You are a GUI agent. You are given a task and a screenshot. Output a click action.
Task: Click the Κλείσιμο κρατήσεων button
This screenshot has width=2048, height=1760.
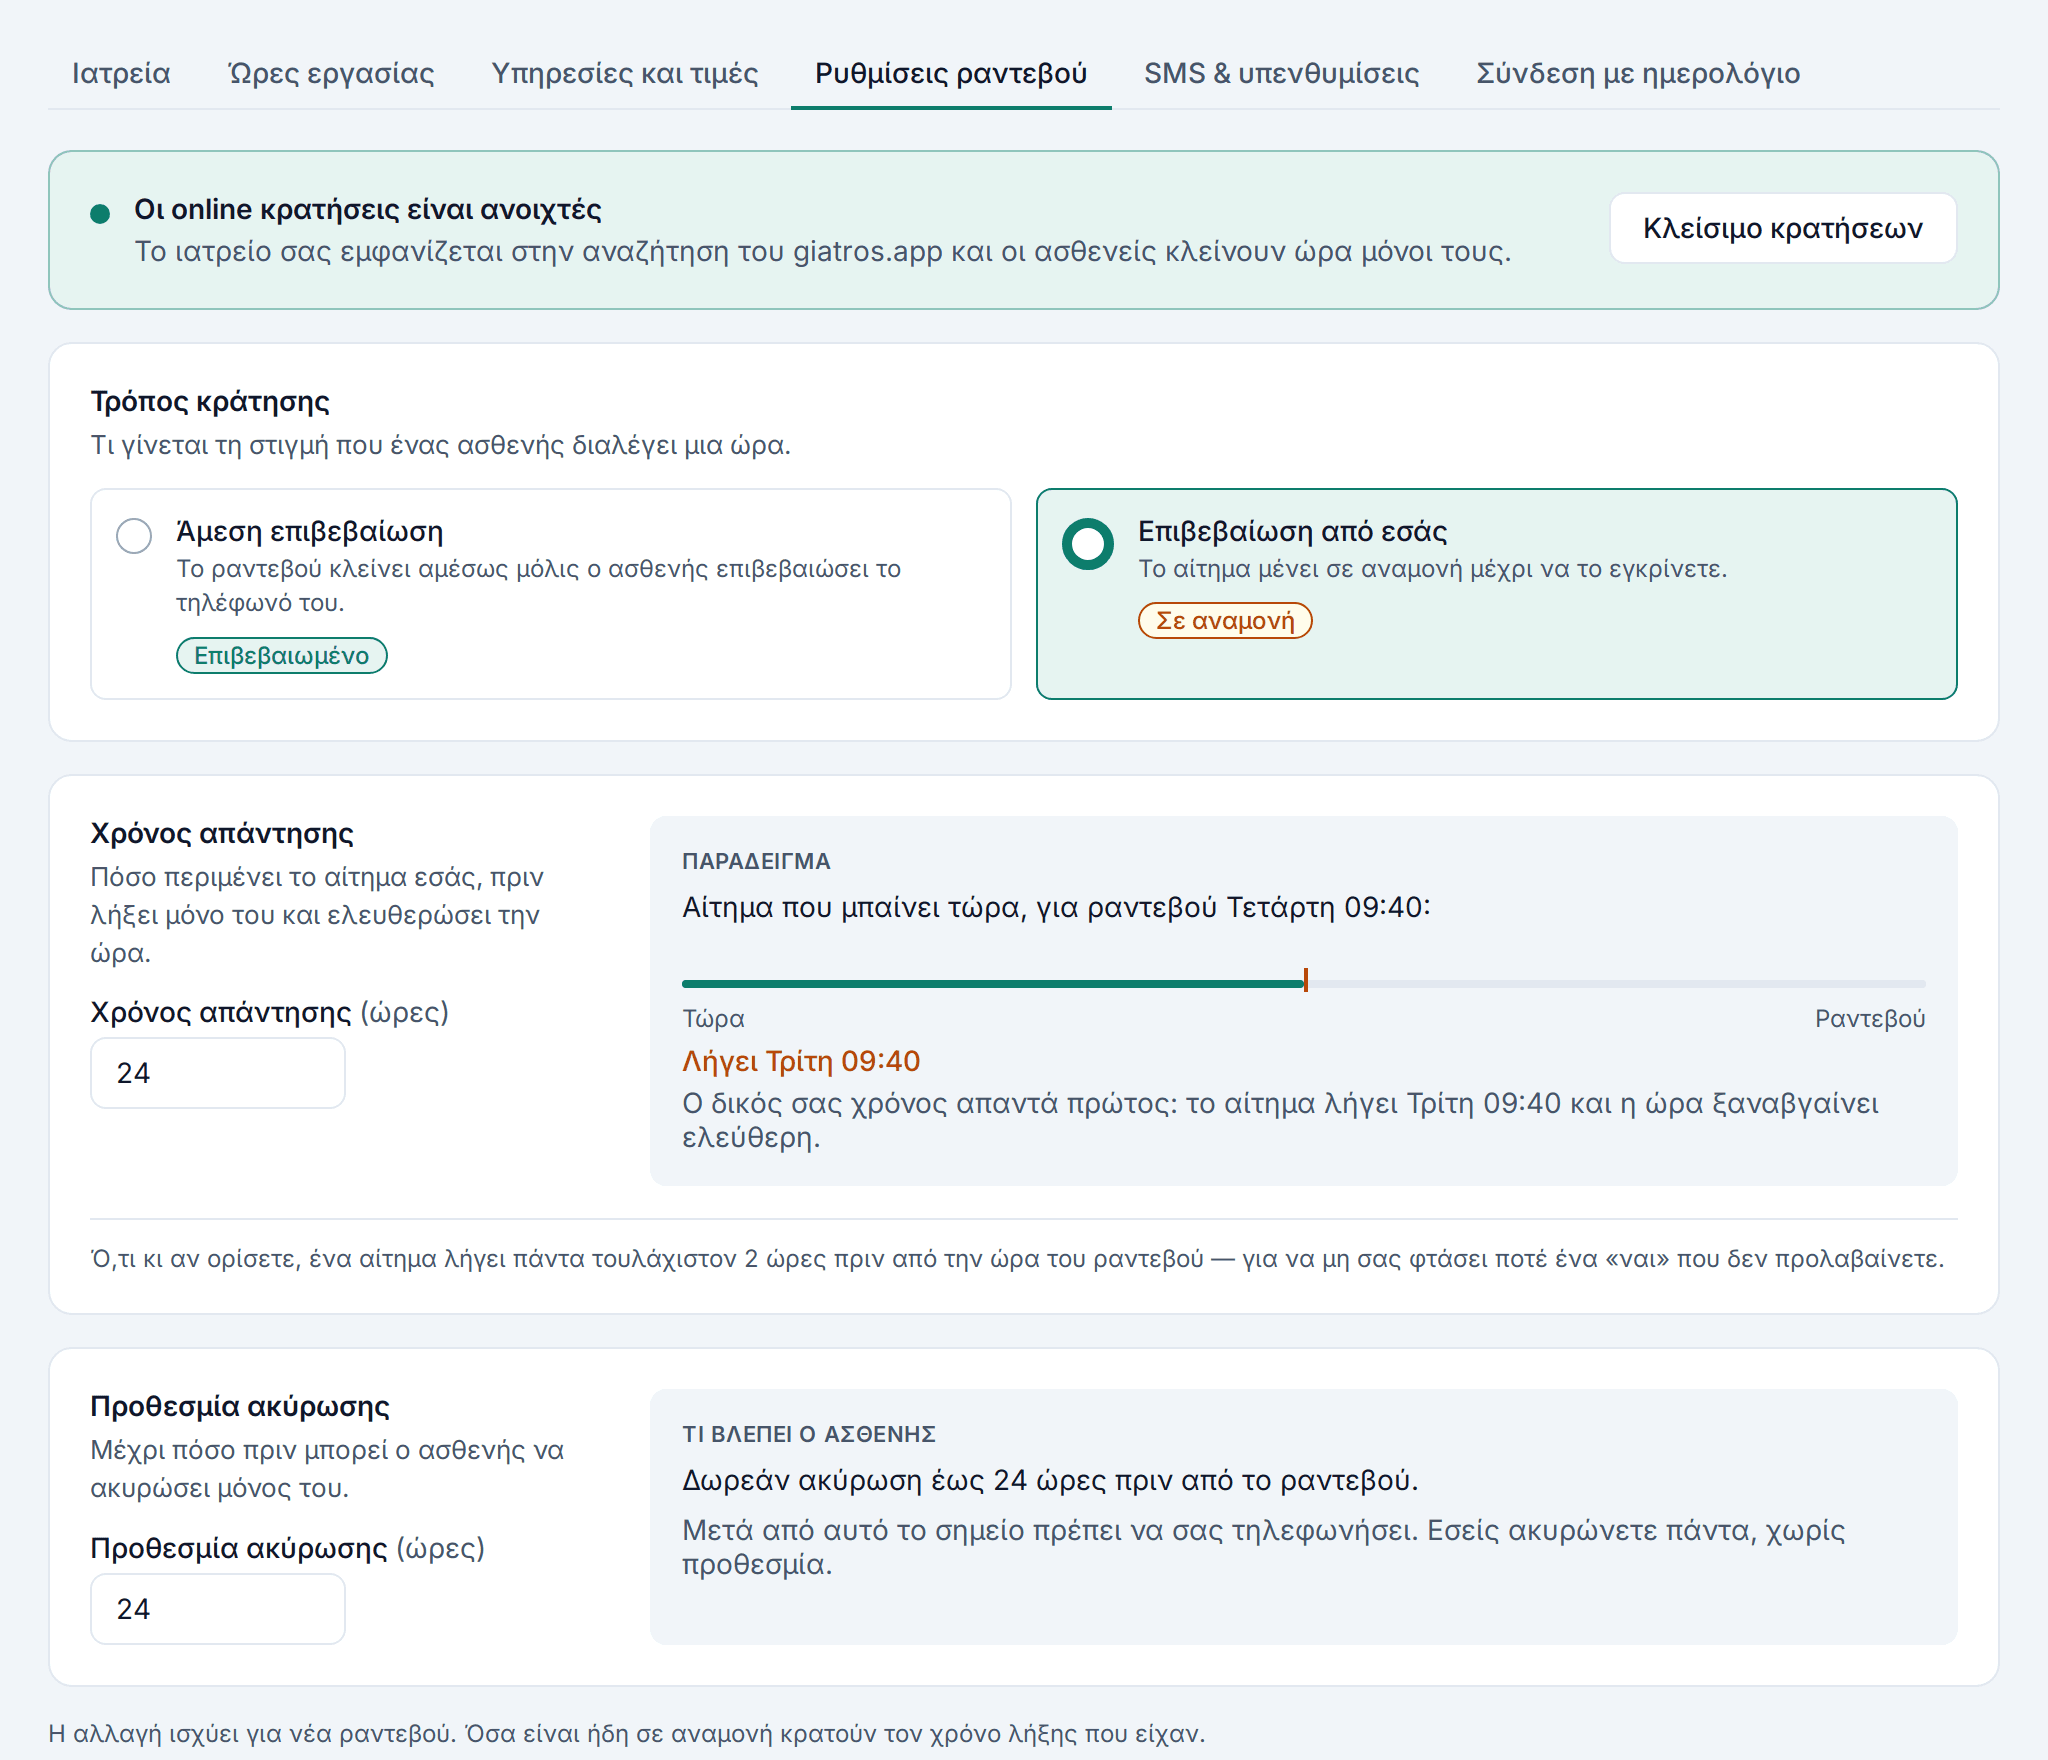[1783, 228]
